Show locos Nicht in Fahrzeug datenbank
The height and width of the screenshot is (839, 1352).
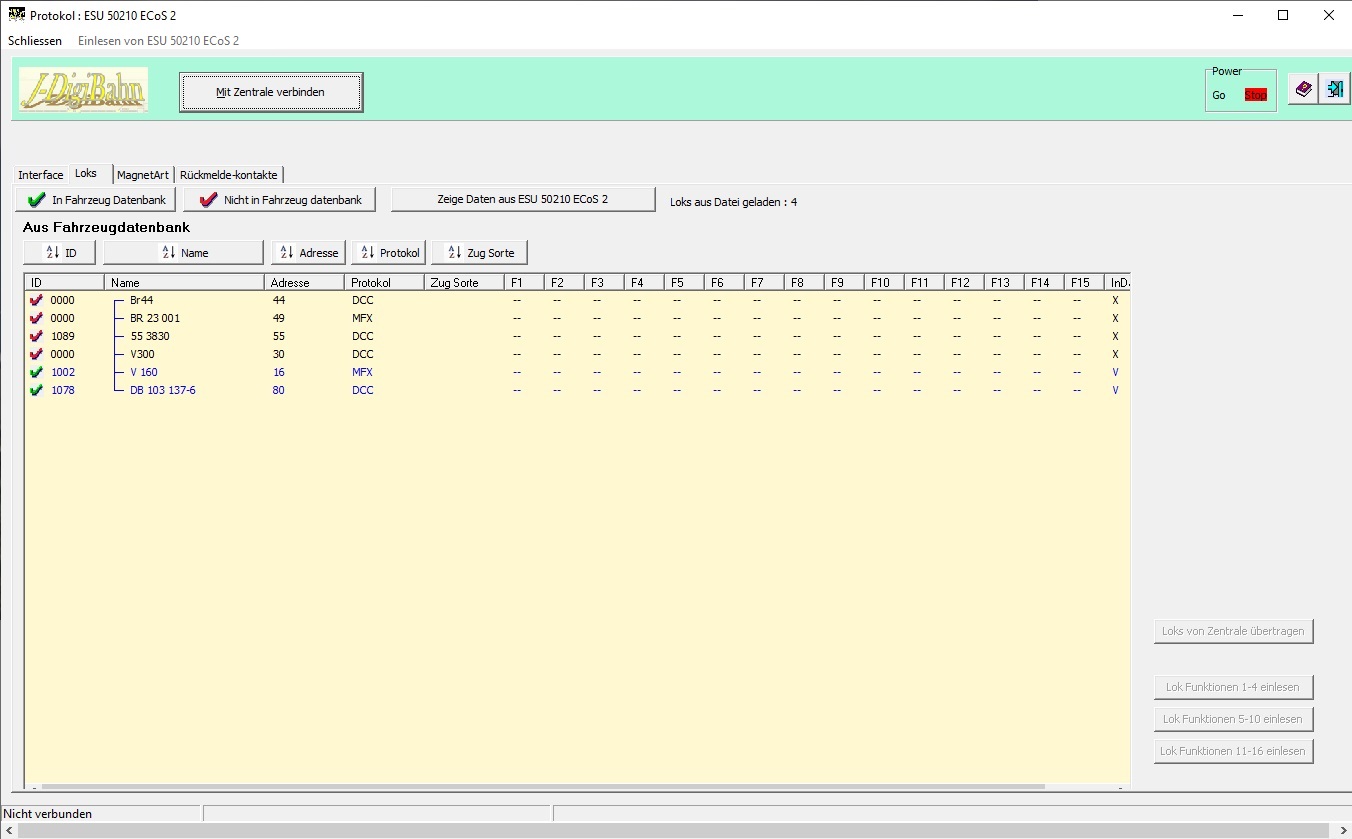tap(281, 200)
